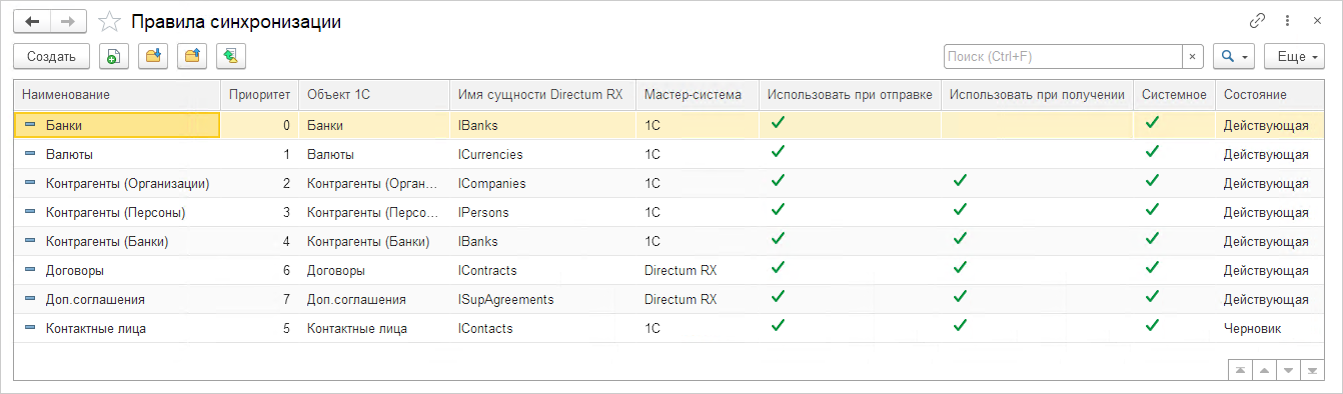Click the Поиск search input field
This screenshot has height=394, width=1343.
pyautogui.click(x=1063, y=57)
